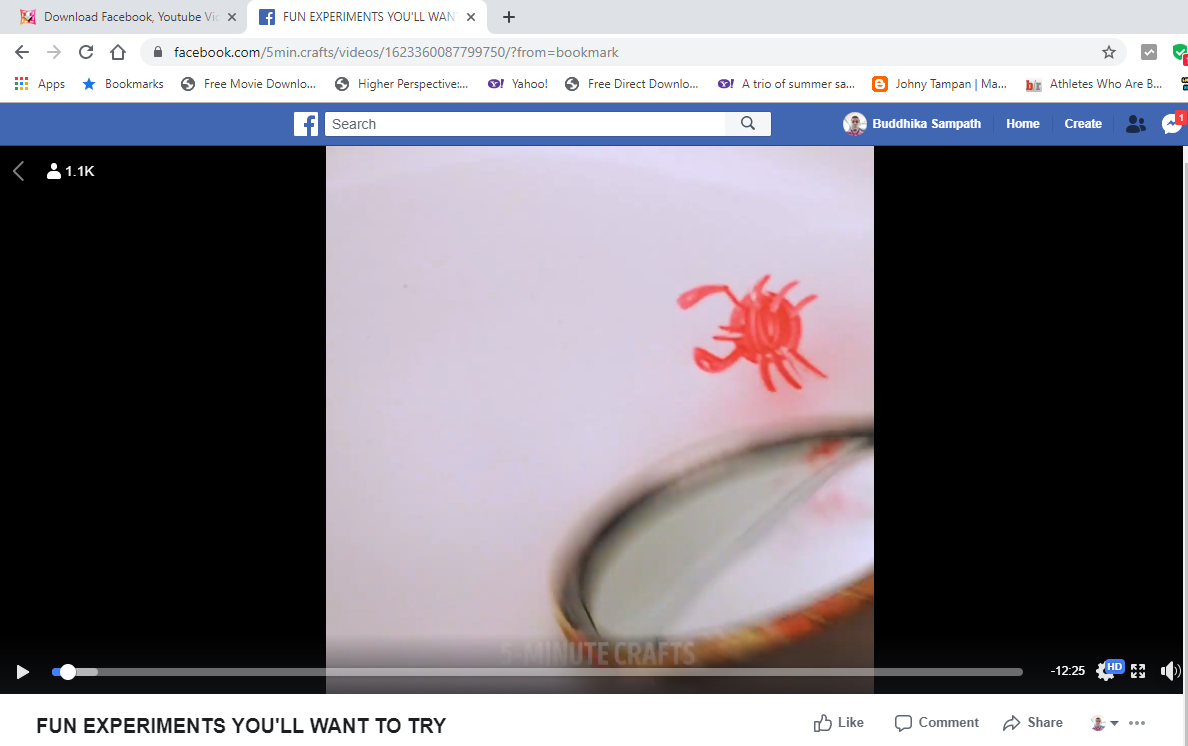Play the video
This screenshot has width=1188, height=746.
click(x=23, y=672)
